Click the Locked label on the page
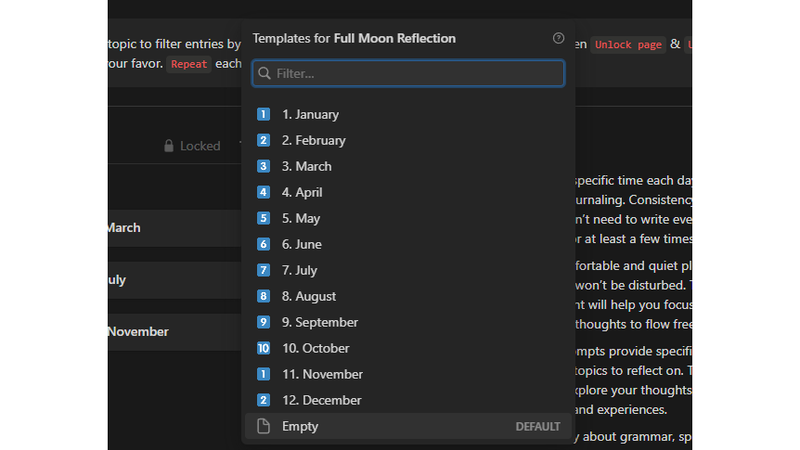This screenshot has height=450, width=800. click(x=200, y=146)
